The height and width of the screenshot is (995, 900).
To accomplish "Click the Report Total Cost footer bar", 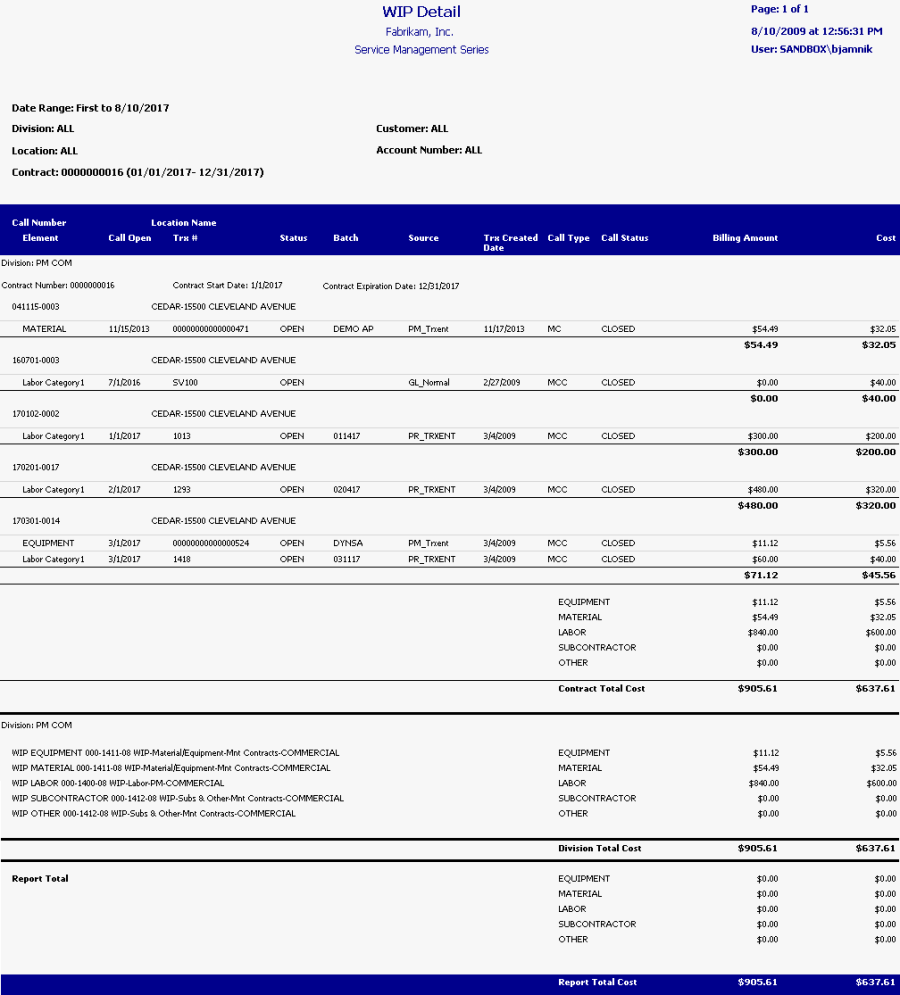I will pos(599,982).
